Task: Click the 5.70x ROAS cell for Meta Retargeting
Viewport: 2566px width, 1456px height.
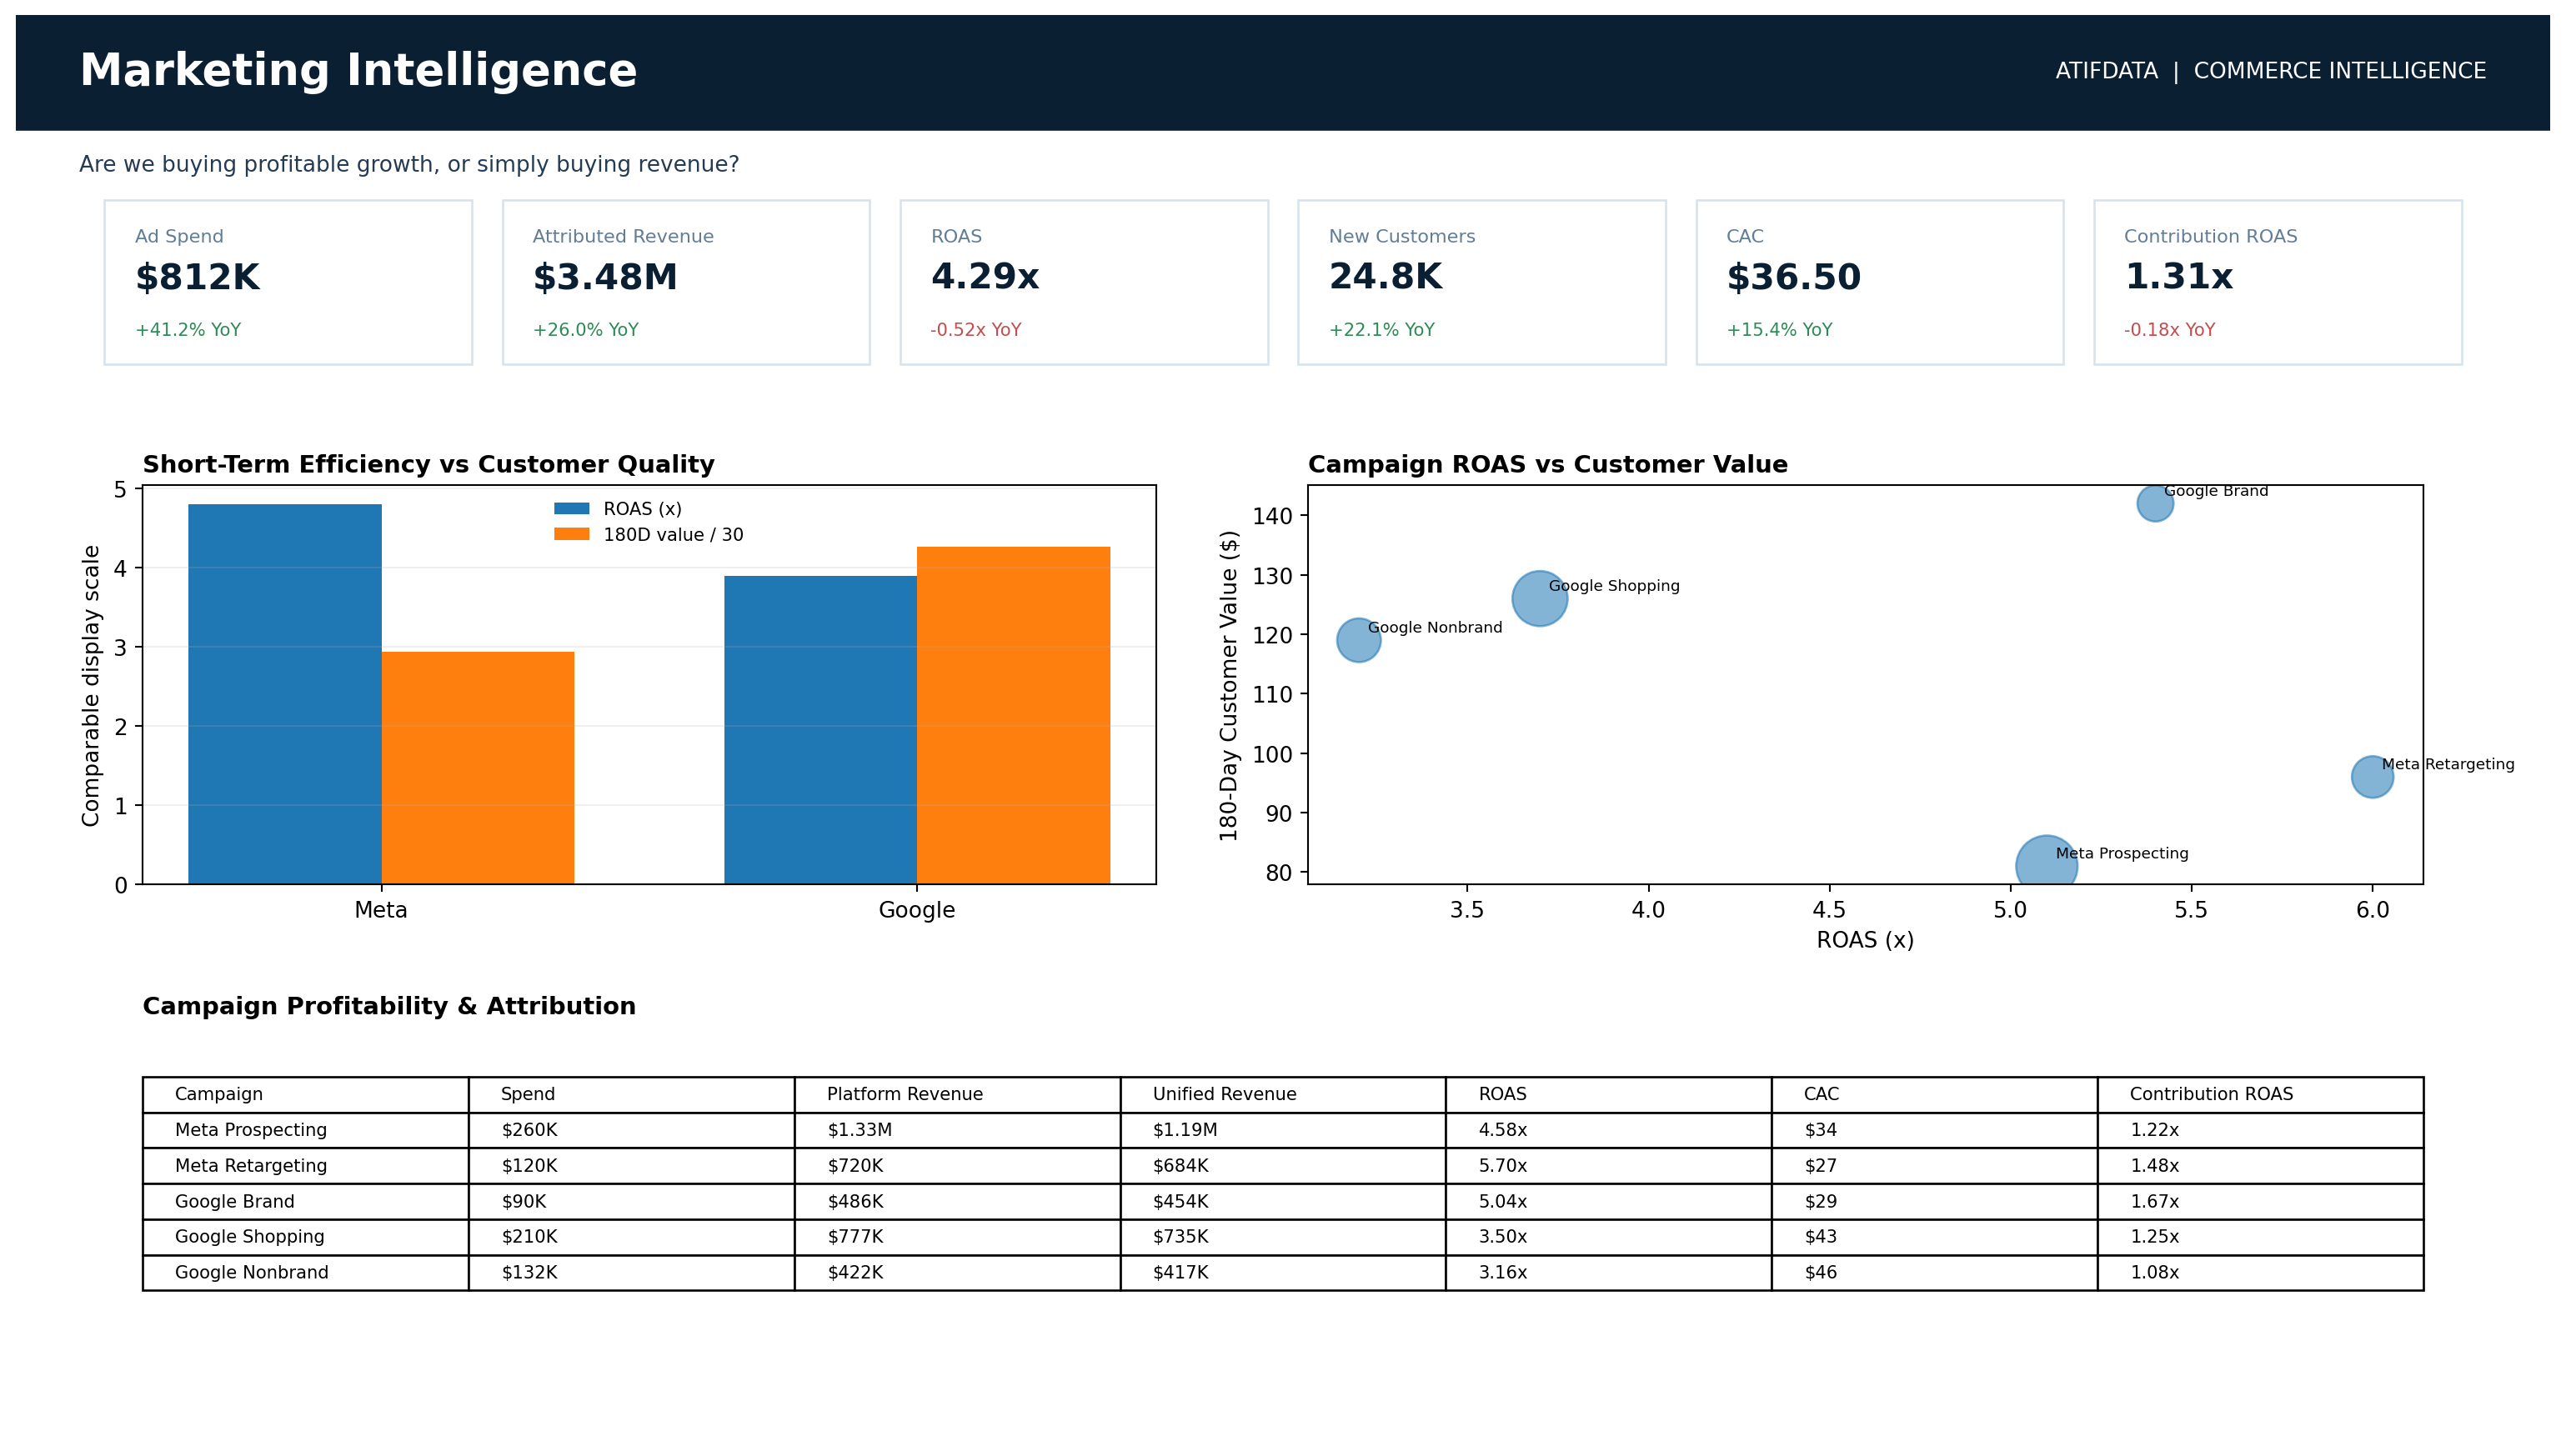Action: (1609, 1166)
